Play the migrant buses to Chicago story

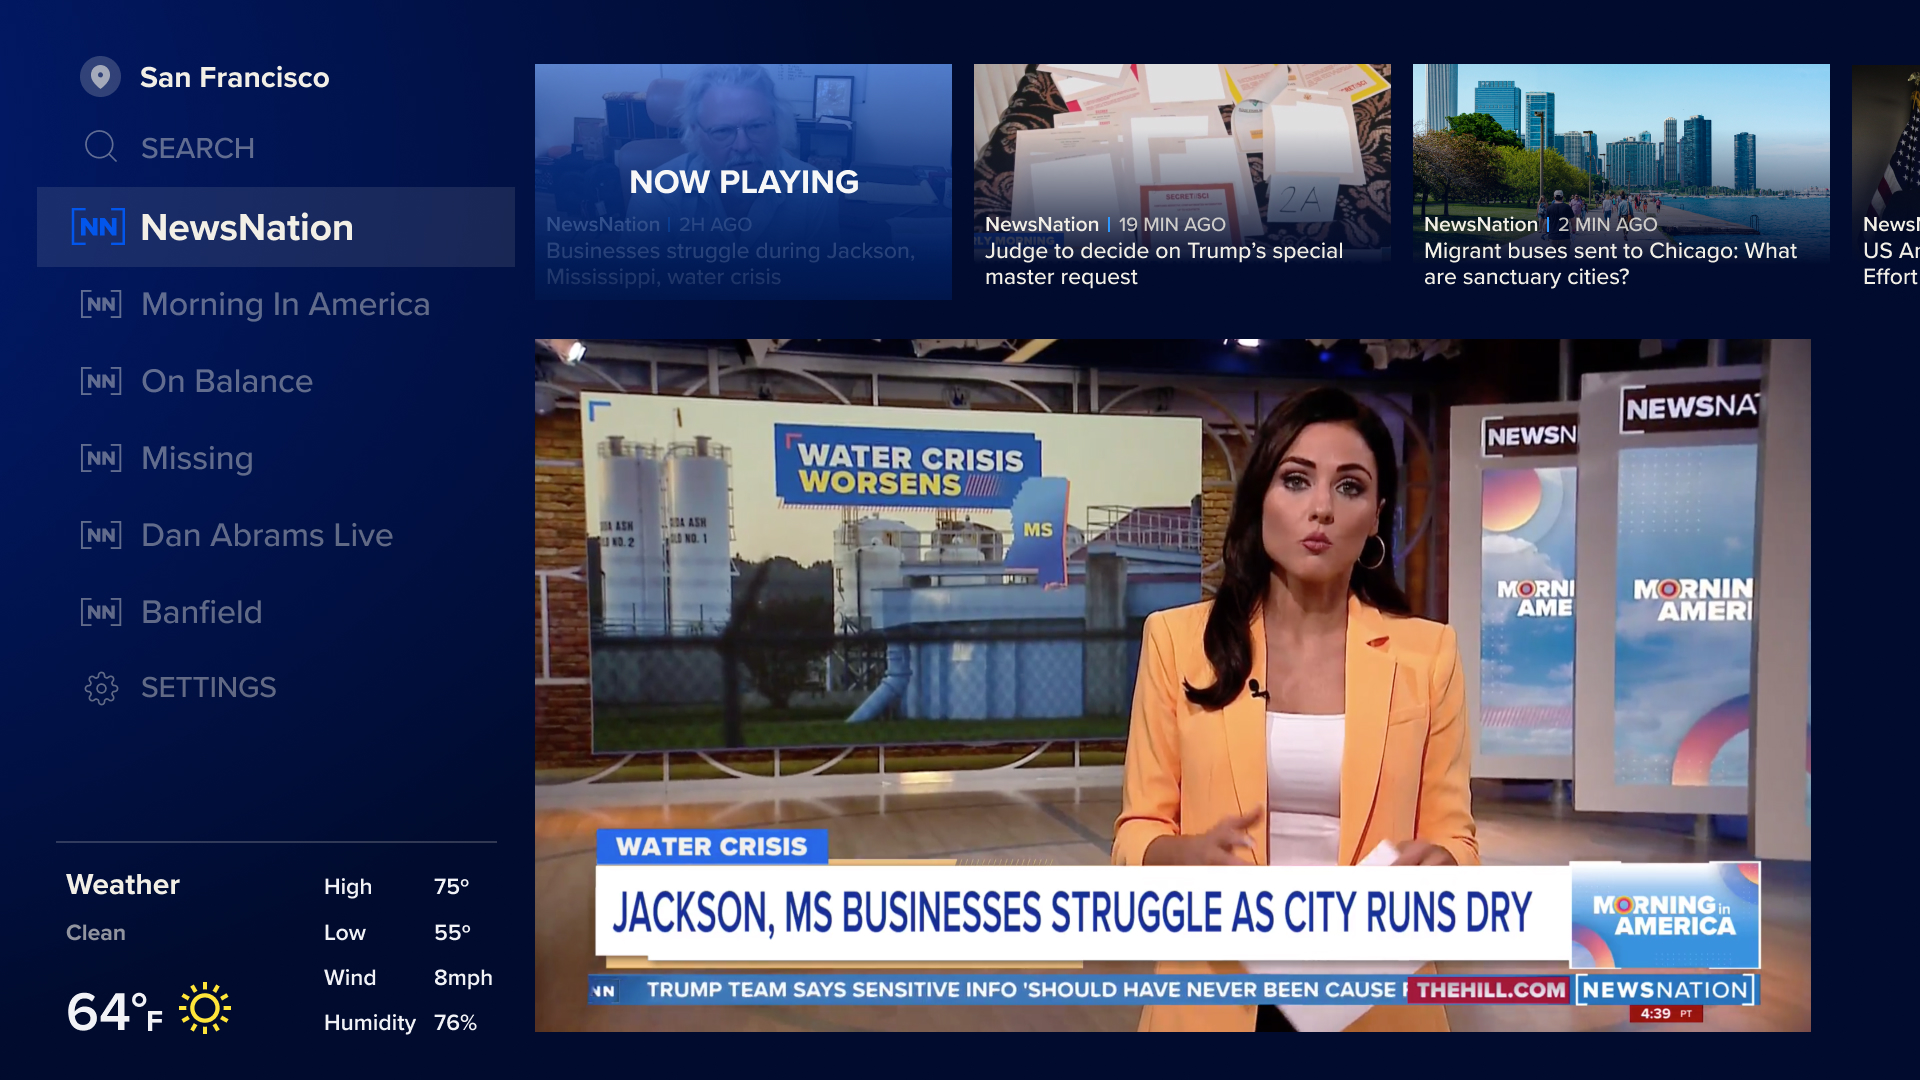tap(1621, 181)
